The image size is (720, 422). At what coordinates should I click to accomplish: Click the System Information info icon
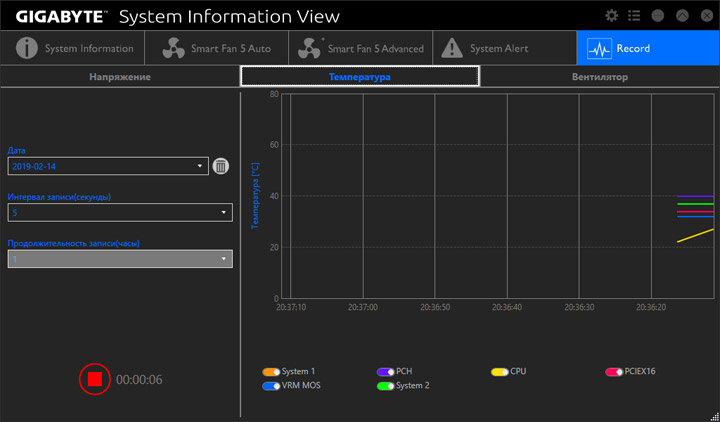click(x=27, y=48)
